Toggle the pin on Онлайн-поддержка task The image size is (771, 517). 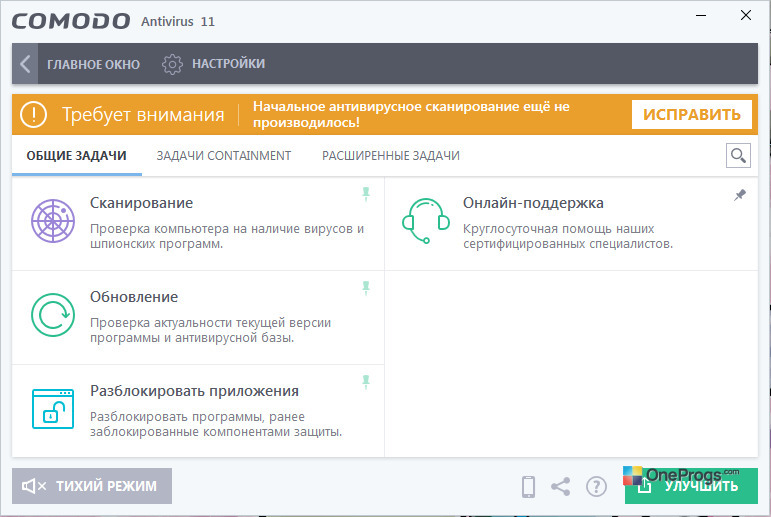tap(740, 195)
